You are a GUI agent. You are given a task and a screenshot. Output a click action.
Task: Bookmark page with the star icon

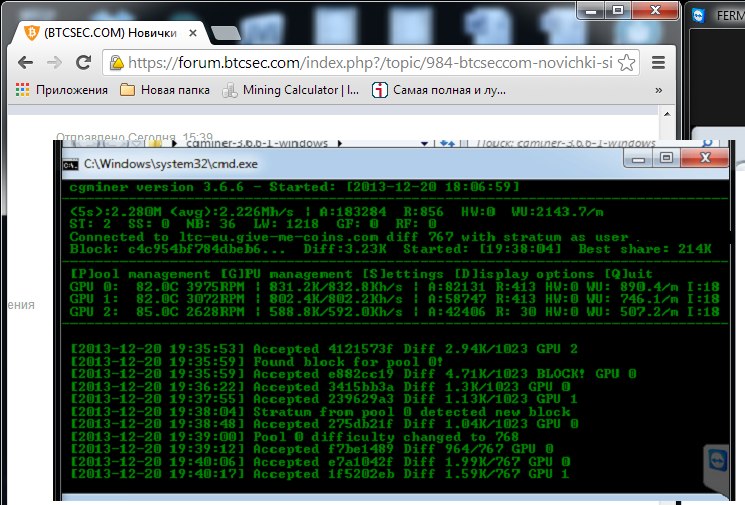click(x=627, y=63)
